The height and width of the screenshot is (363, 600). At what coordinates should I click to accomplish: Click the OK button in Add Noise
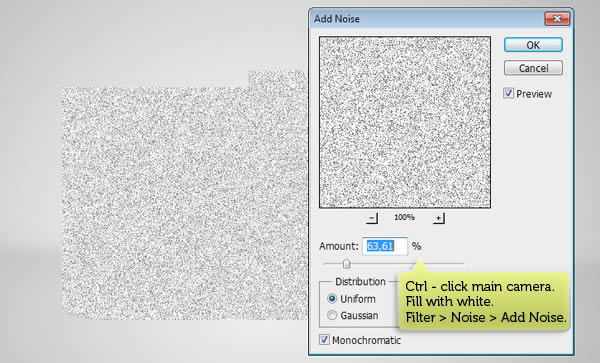pyautogui.click(x=533, y=45)
